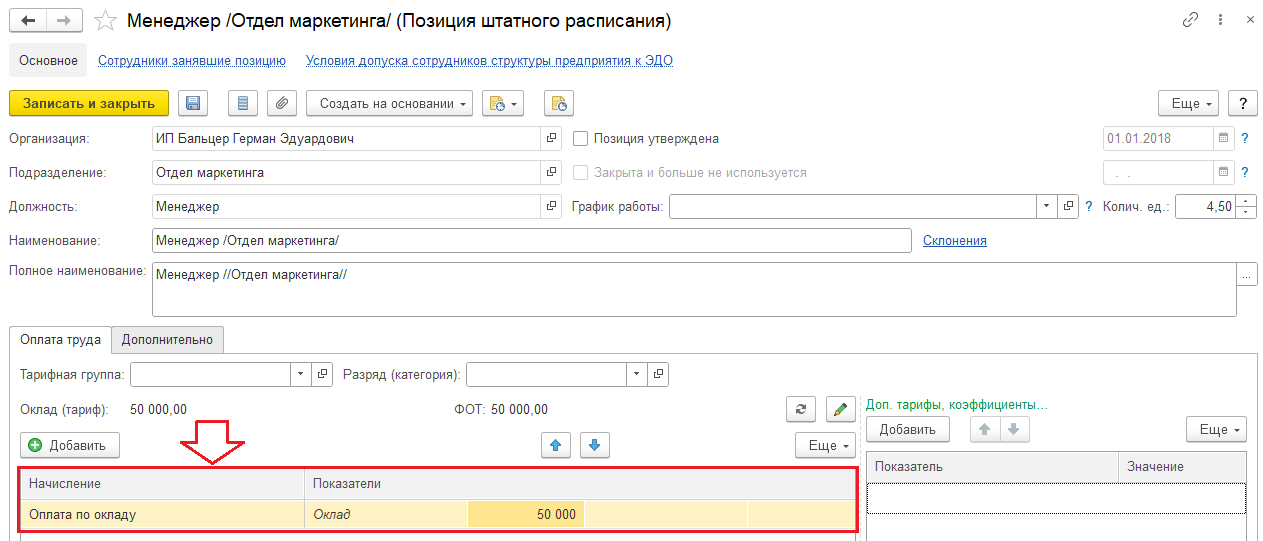Screen dimensions: 1263x541
Task: Open the "График работы" dropdown list
Action: tap(1045, 206)
